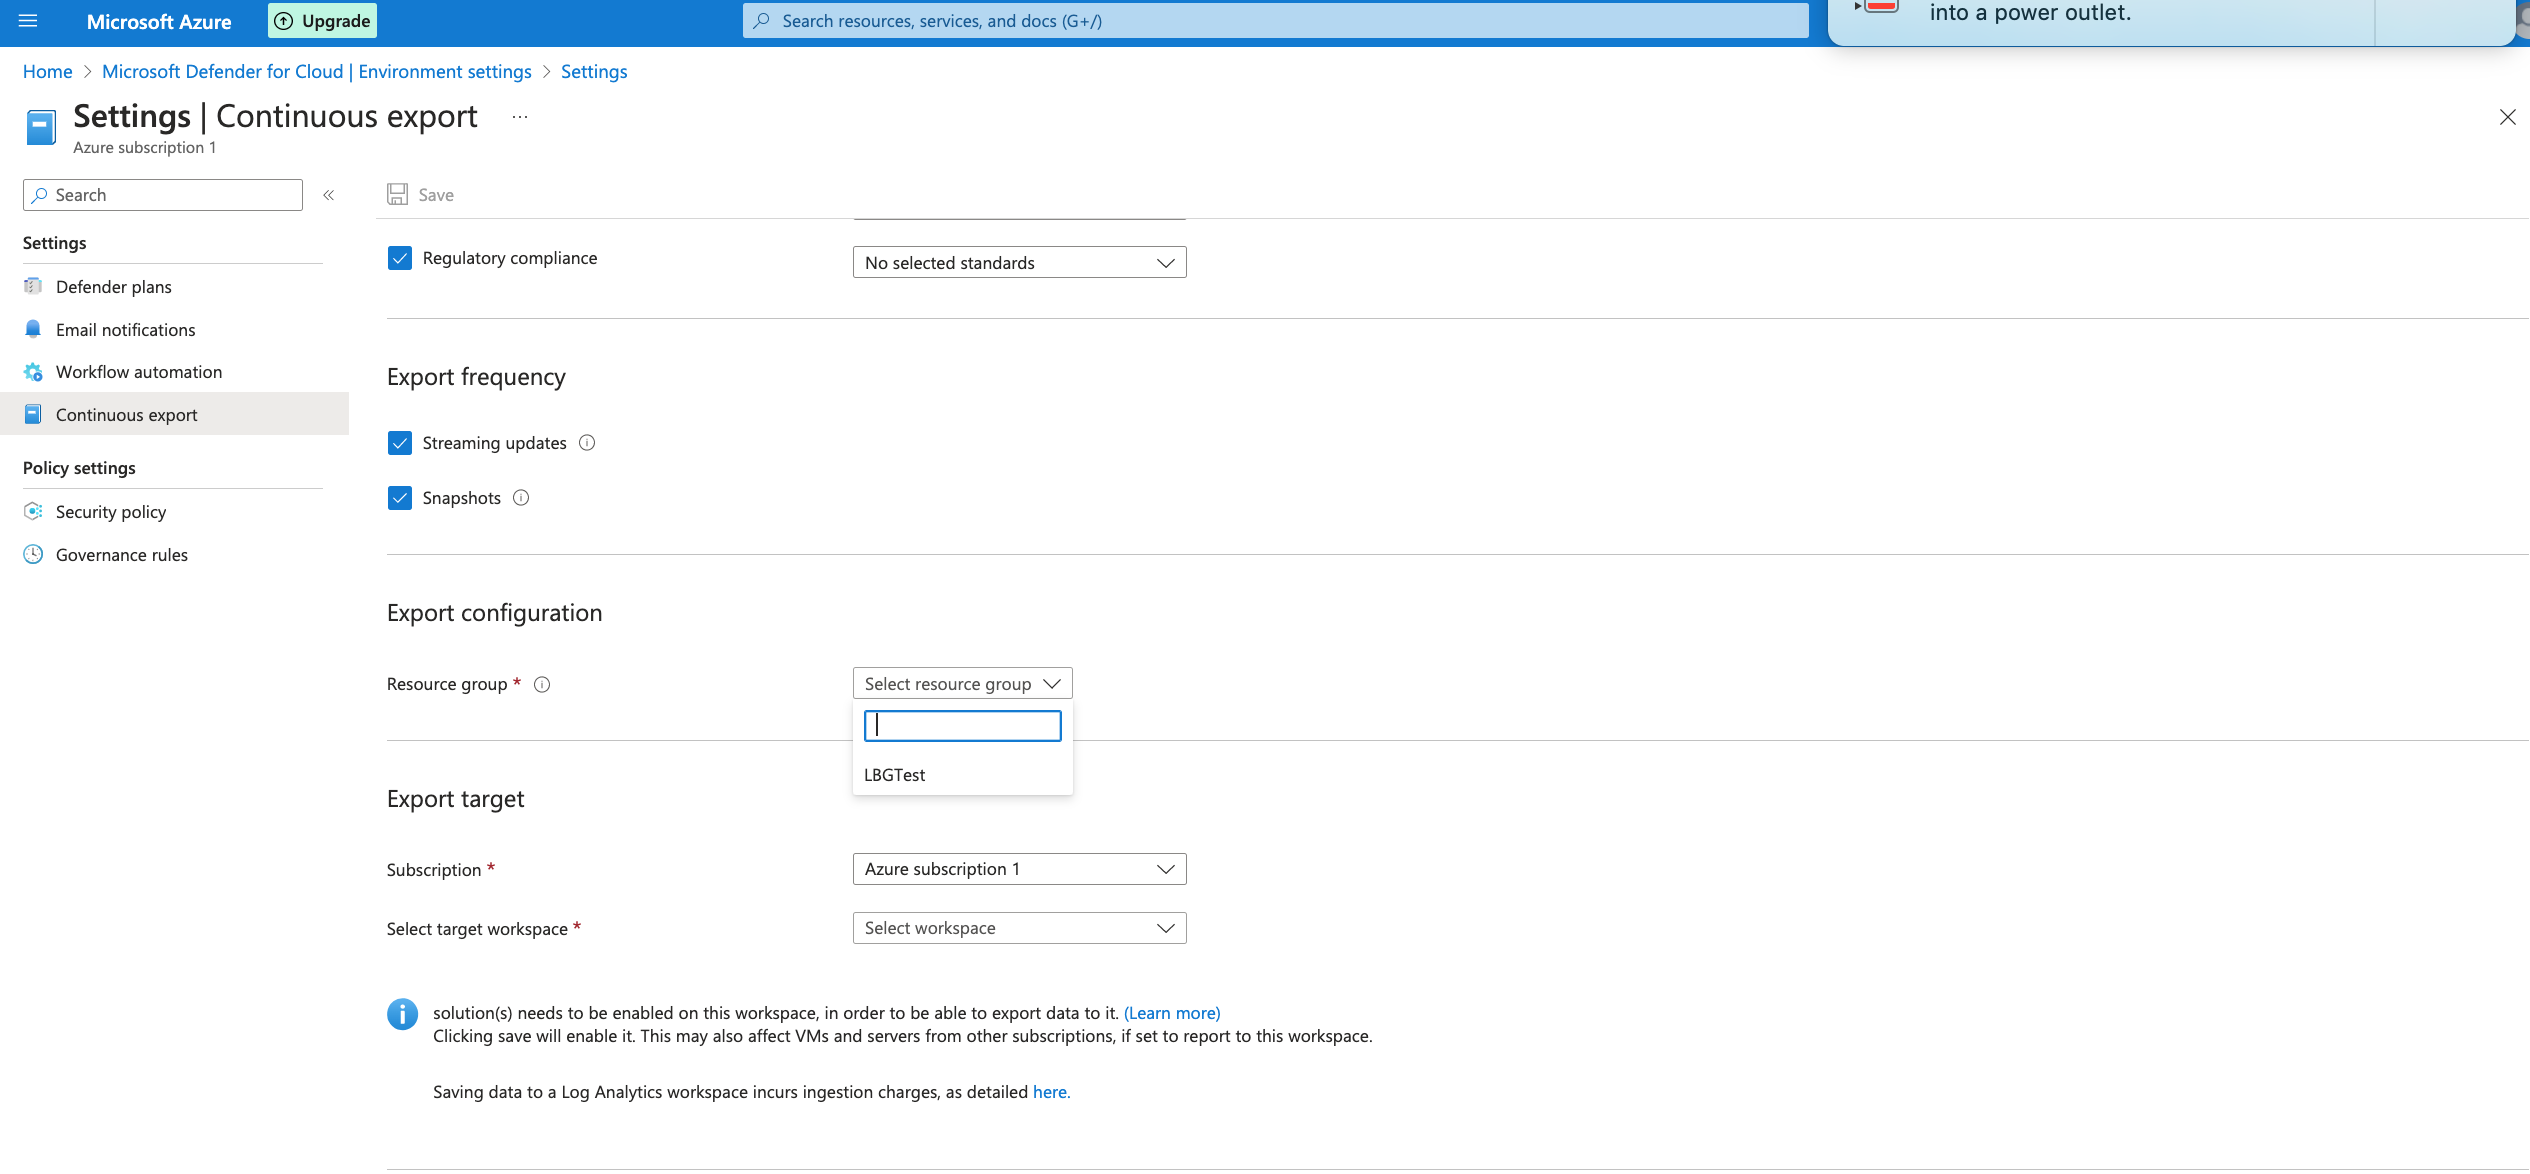
Task: Open the ingestion charges here link
Action: 1051,1092
